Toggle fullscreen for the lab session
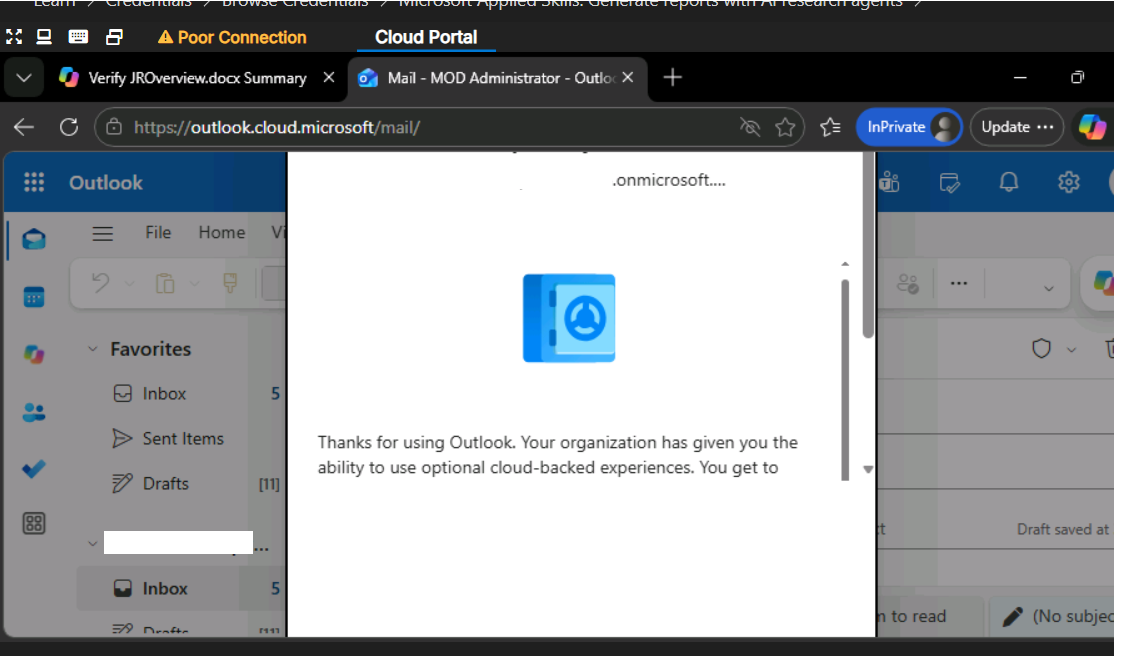Screen dimensions: 1123x656 click(x=14, y=37)
